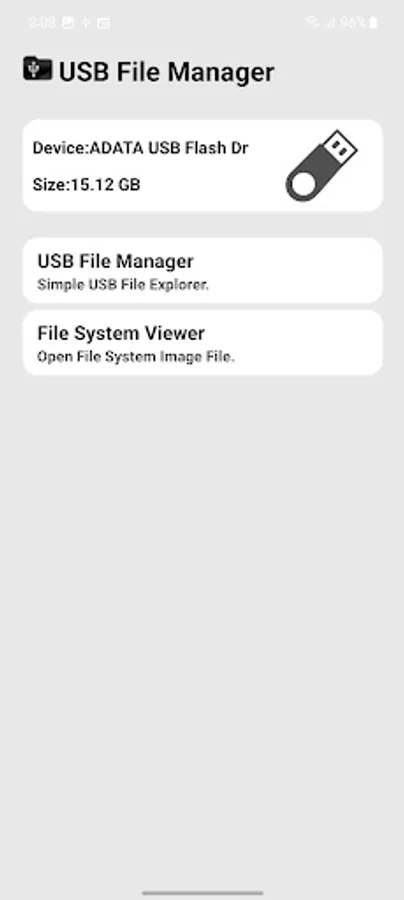Tap the clock time in status bar
The image size is (404, 900).
pos(41,23)
